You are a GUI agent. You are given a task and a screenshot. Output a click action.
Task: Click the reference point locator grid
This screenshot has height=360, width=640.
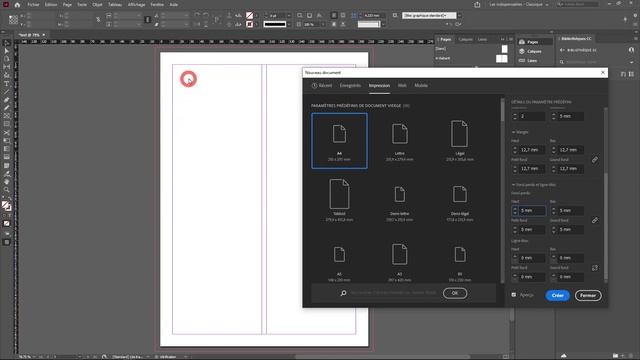[13, 20]
